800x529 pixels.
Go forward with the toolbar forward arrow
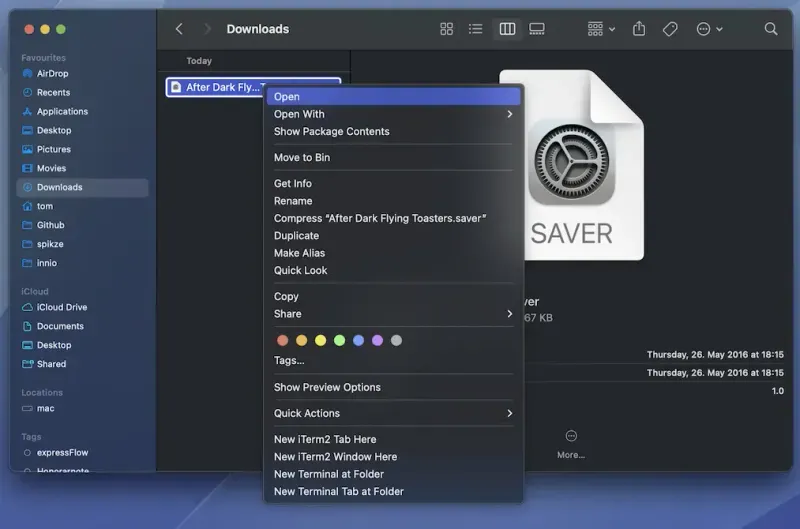207,29
